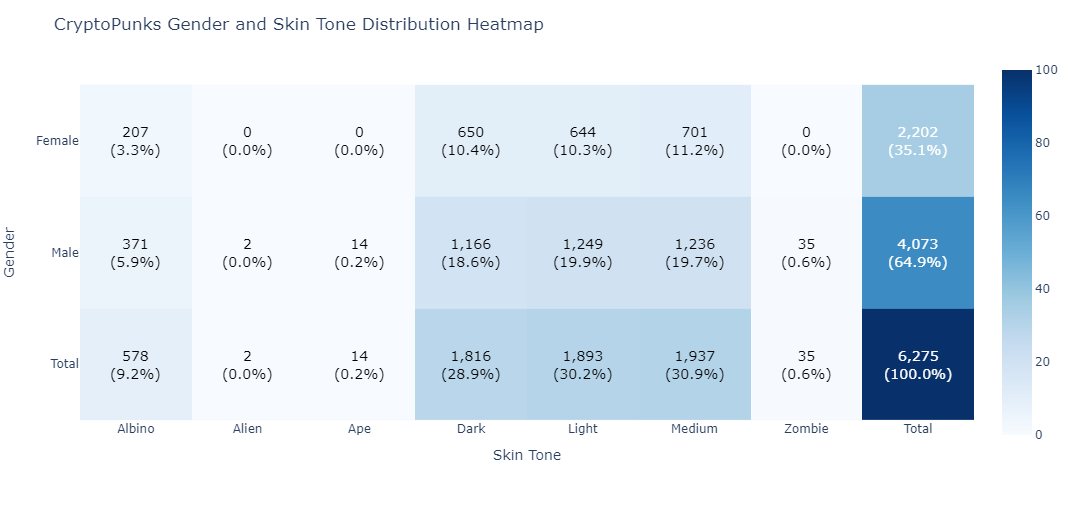
Task: Click the grand total cell showing 6,275
Action: coord(917,365)
